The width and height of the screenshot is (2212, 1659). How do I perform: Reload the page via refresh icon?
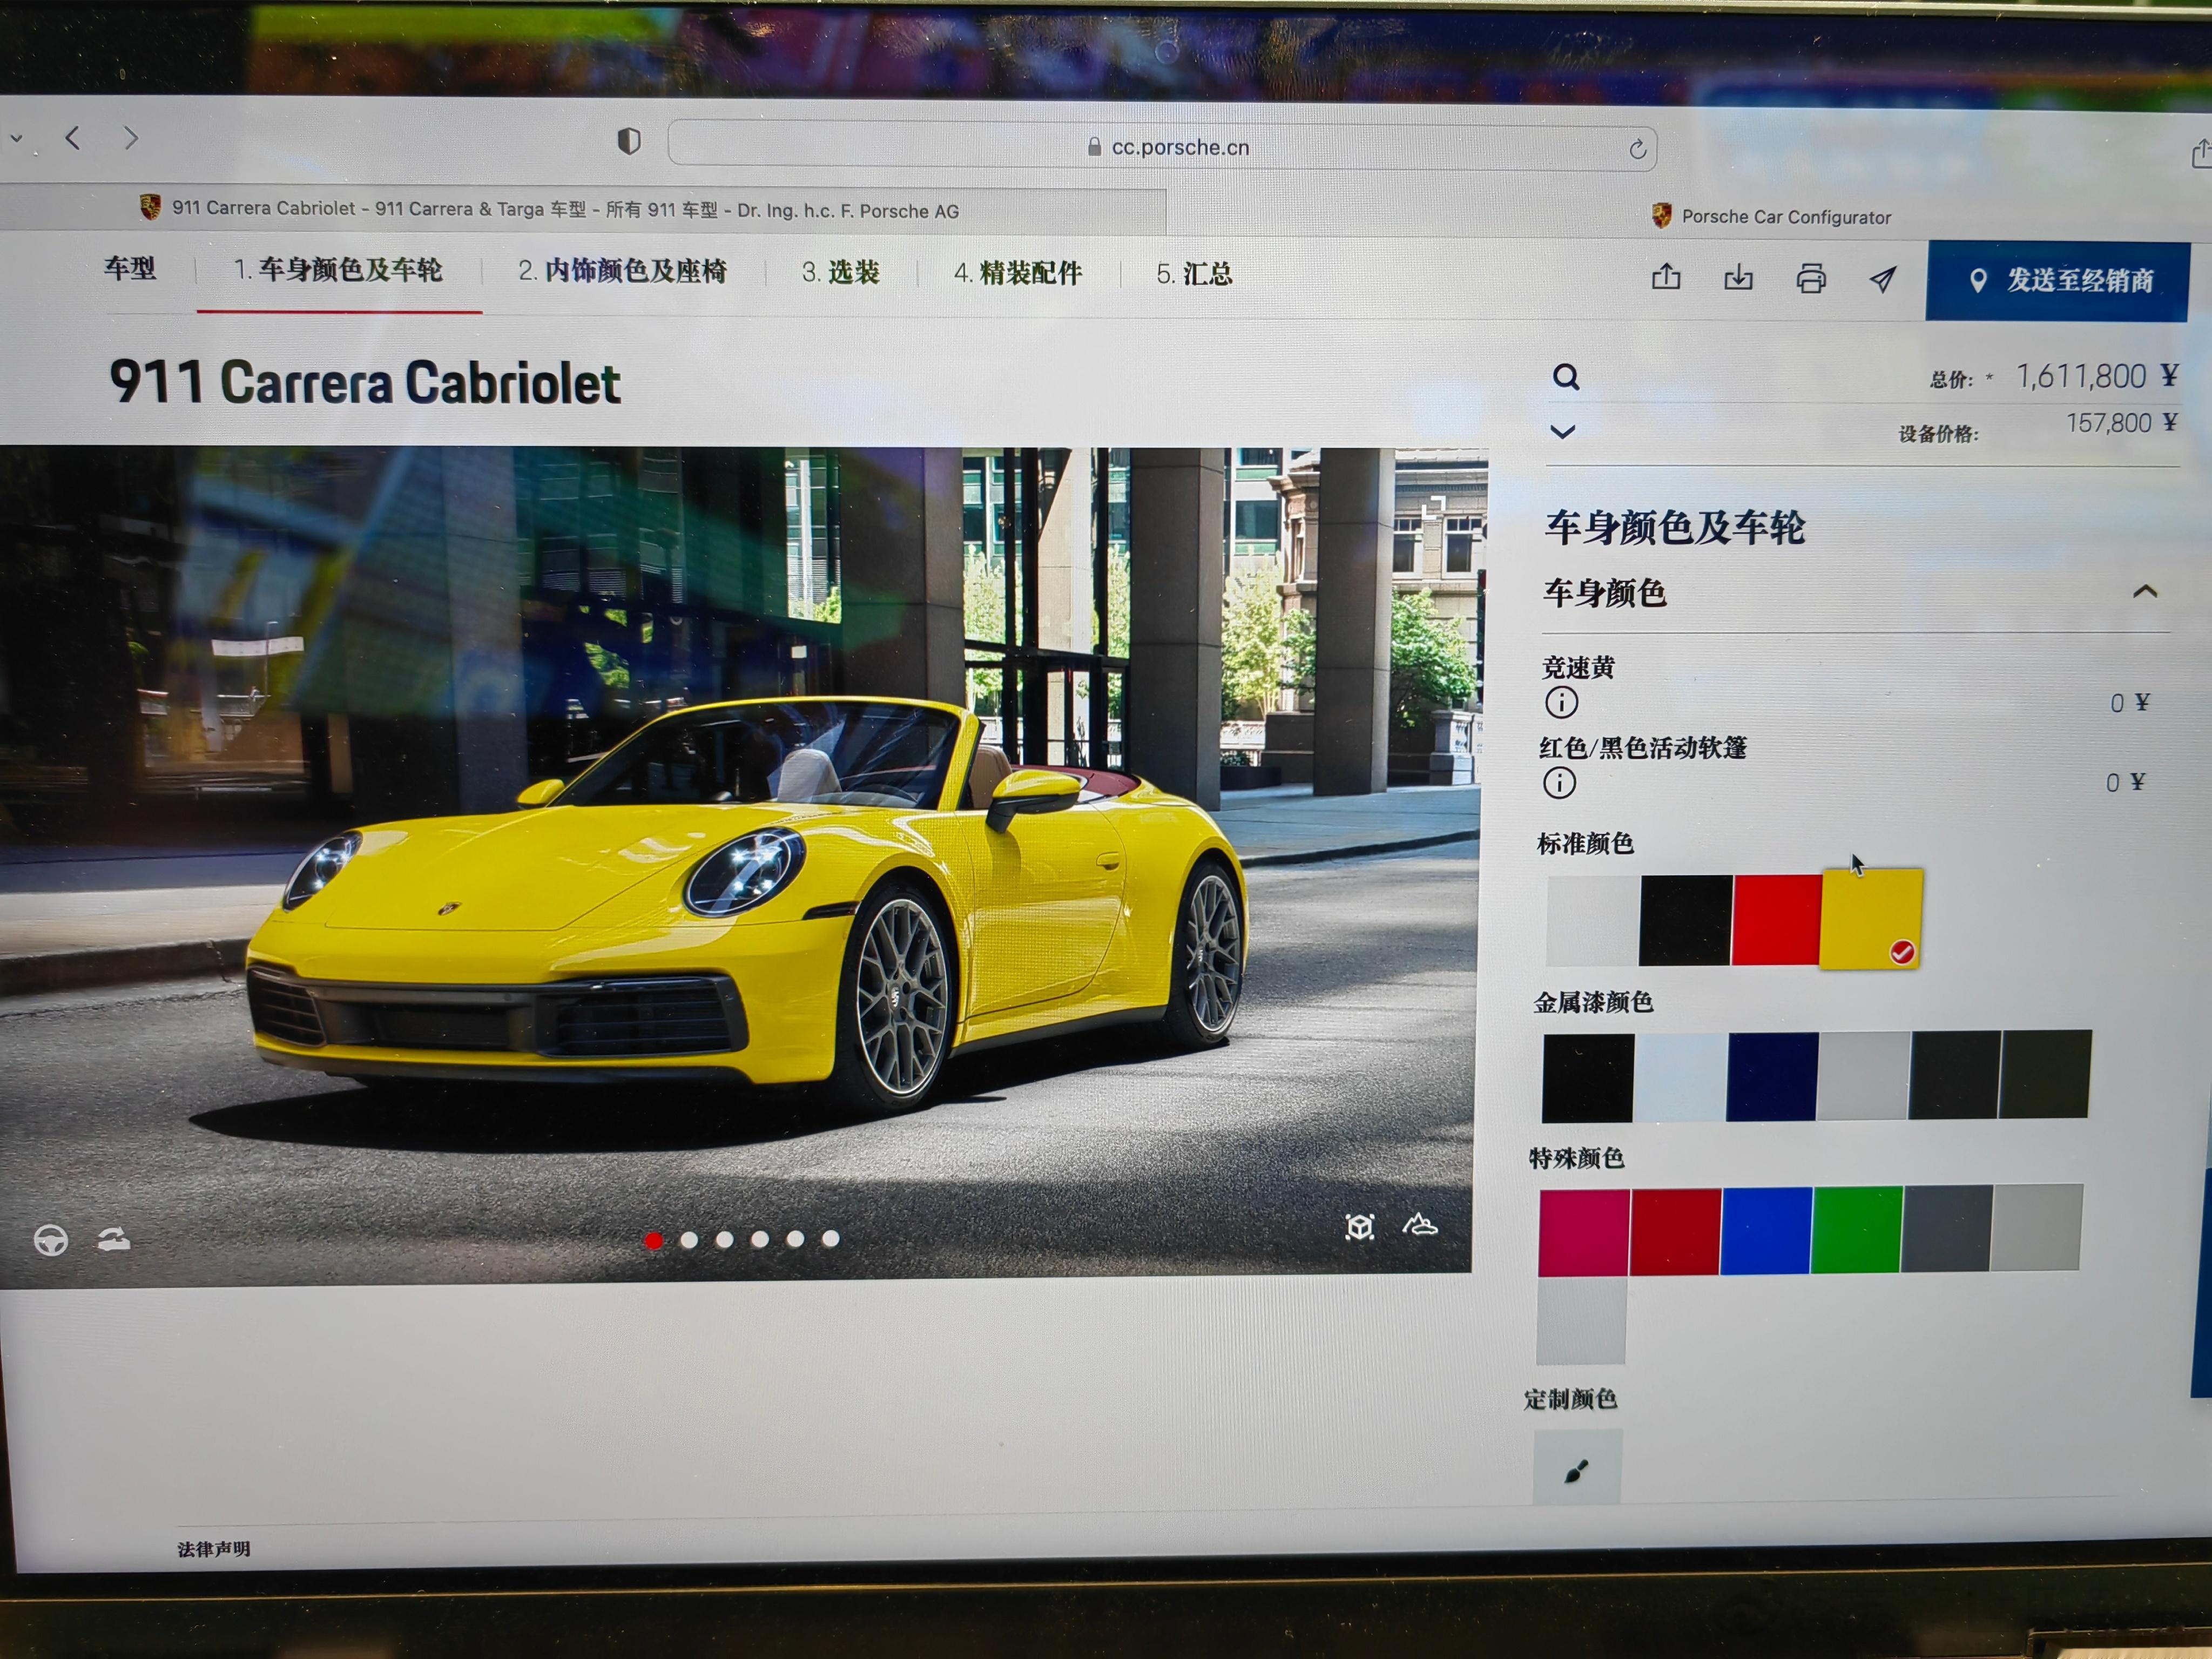click(1637, 149)
